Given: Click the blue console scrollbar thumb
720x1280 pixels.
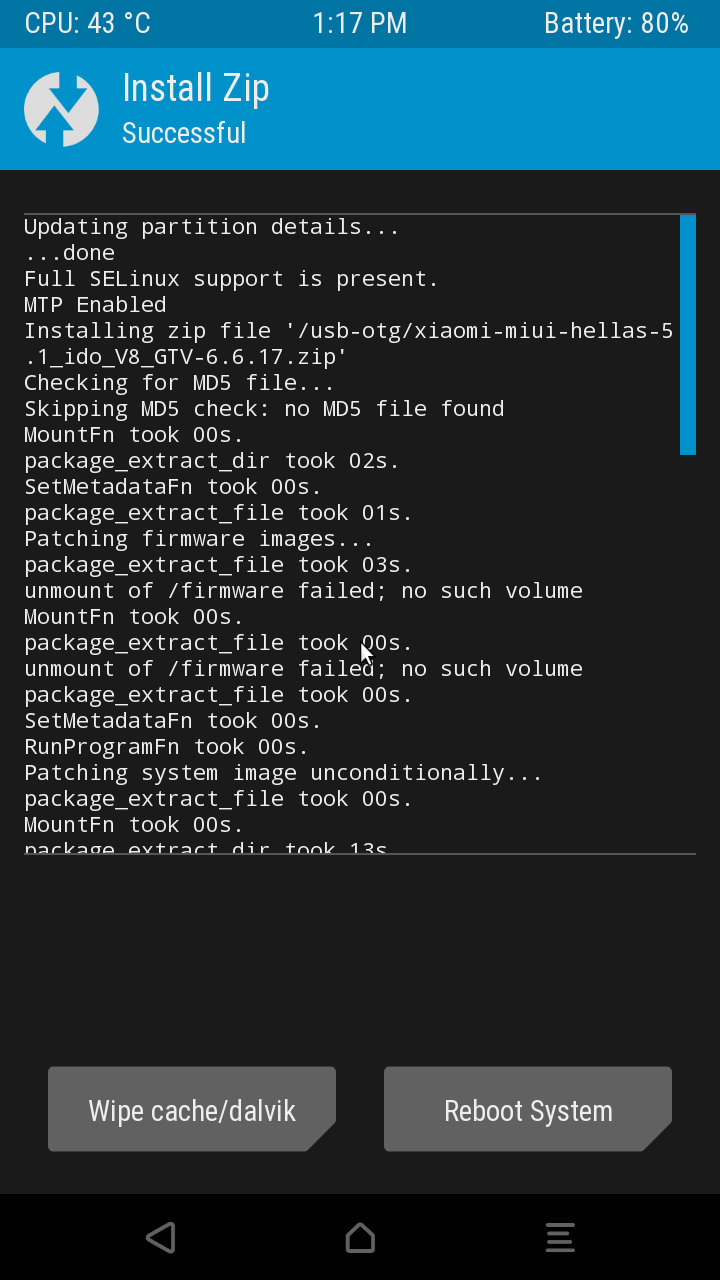Looking at the screenshot, I should point(688,335).
